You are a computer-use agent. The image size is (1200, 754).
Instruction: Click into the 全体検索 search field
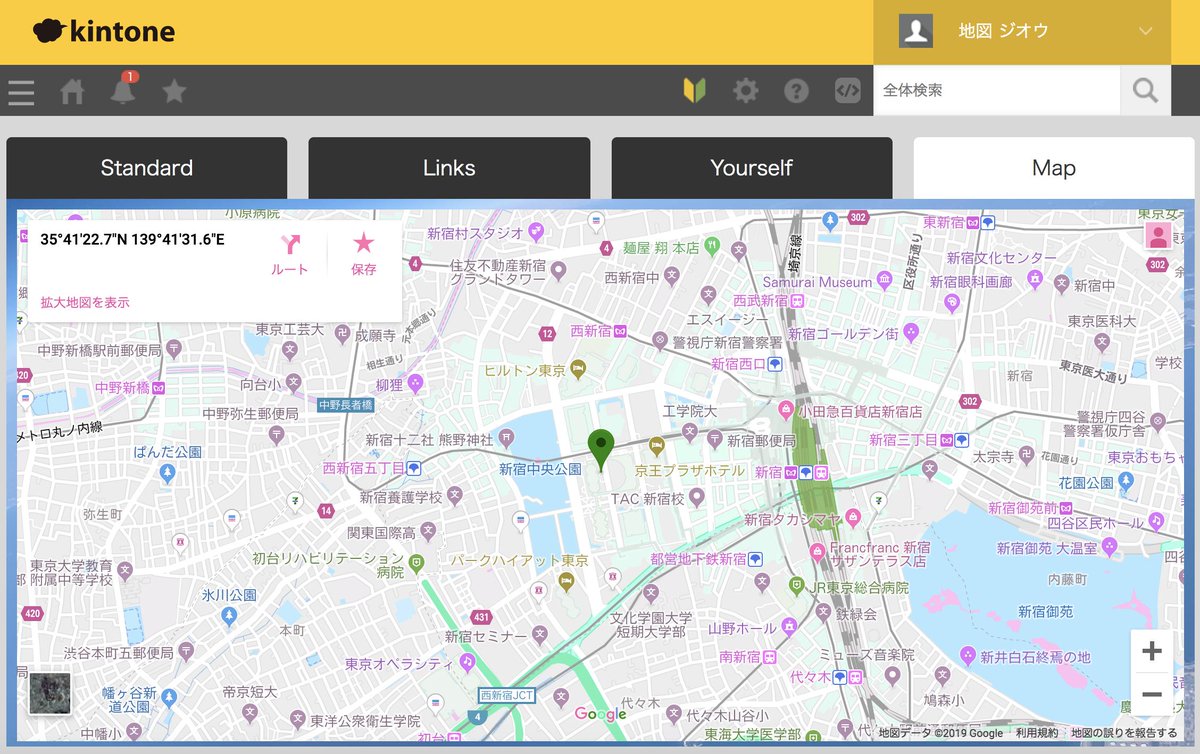point(996,91)
